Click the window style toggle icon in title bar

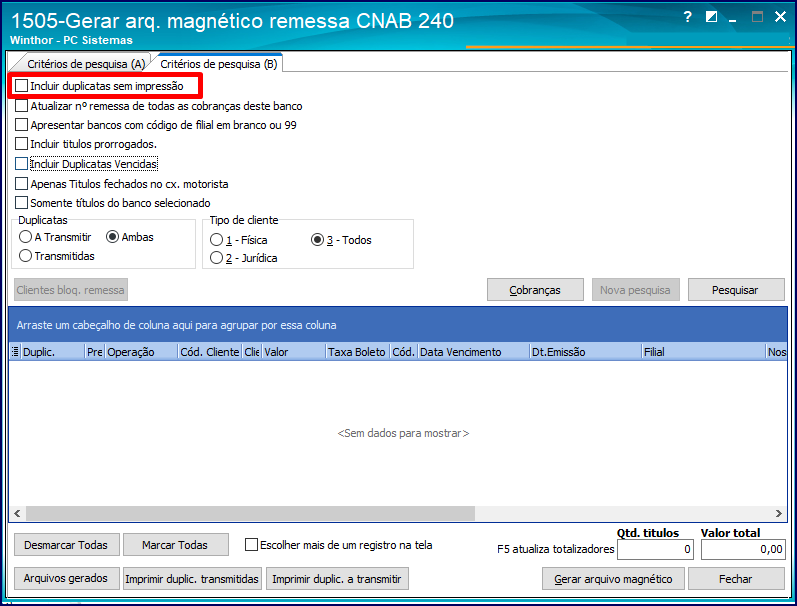tap(711, 17)
